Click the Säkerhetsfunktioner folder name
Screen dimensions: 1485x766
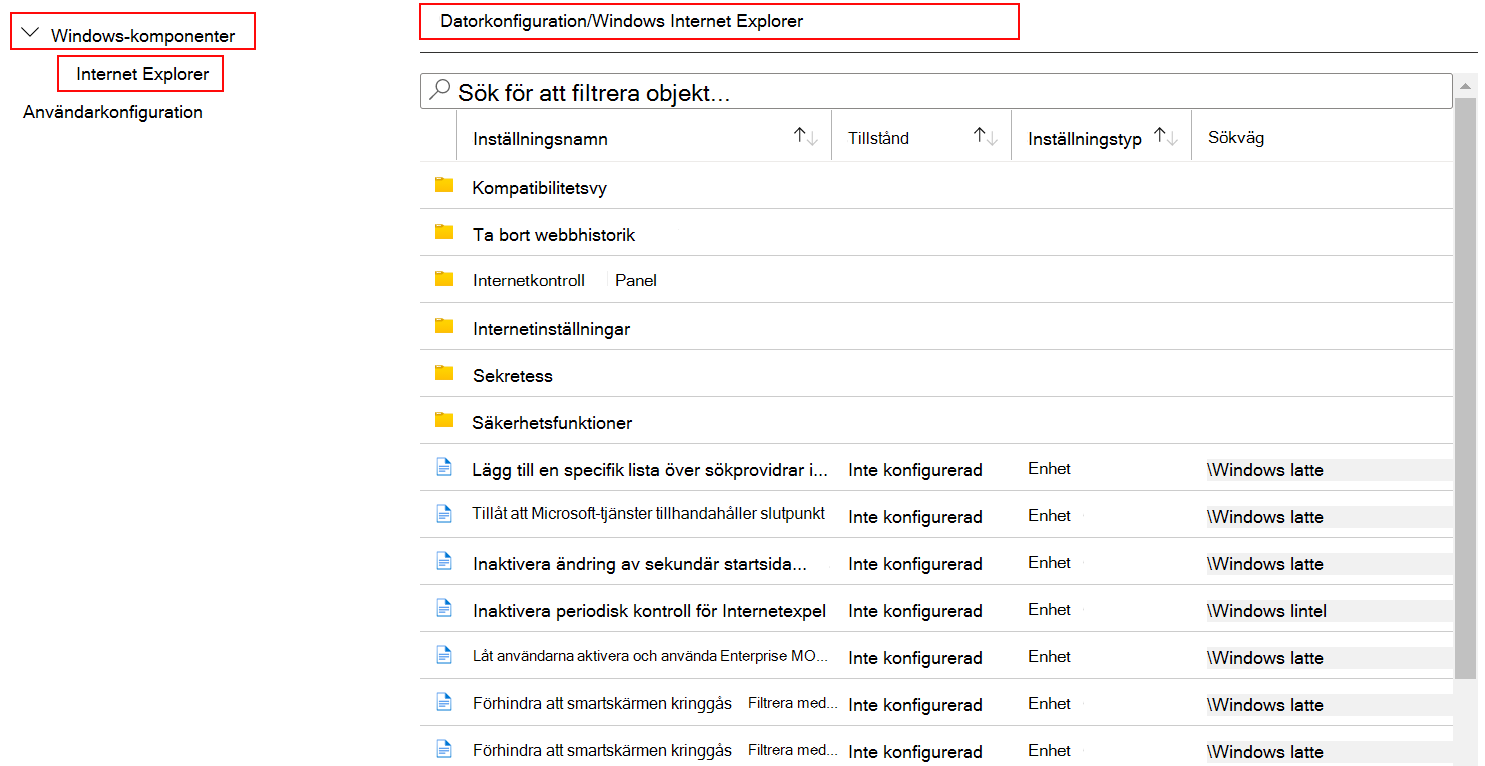[552, 423]
